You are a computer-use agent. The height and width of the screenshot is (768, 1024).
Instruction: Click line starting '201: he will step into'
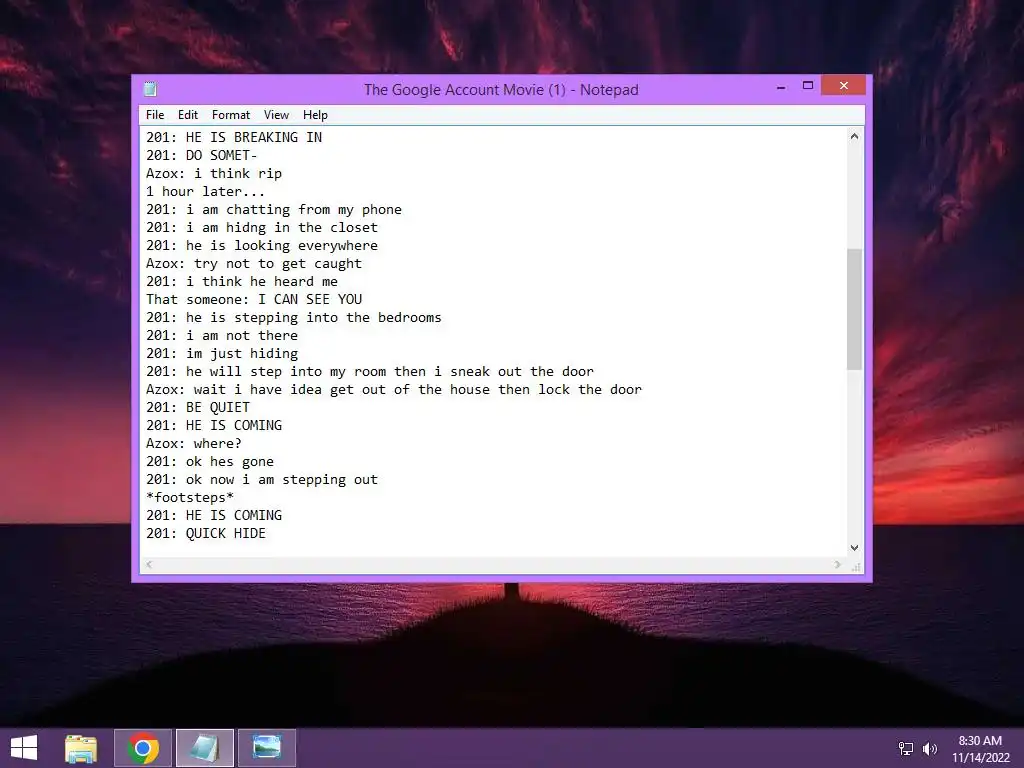370,372
